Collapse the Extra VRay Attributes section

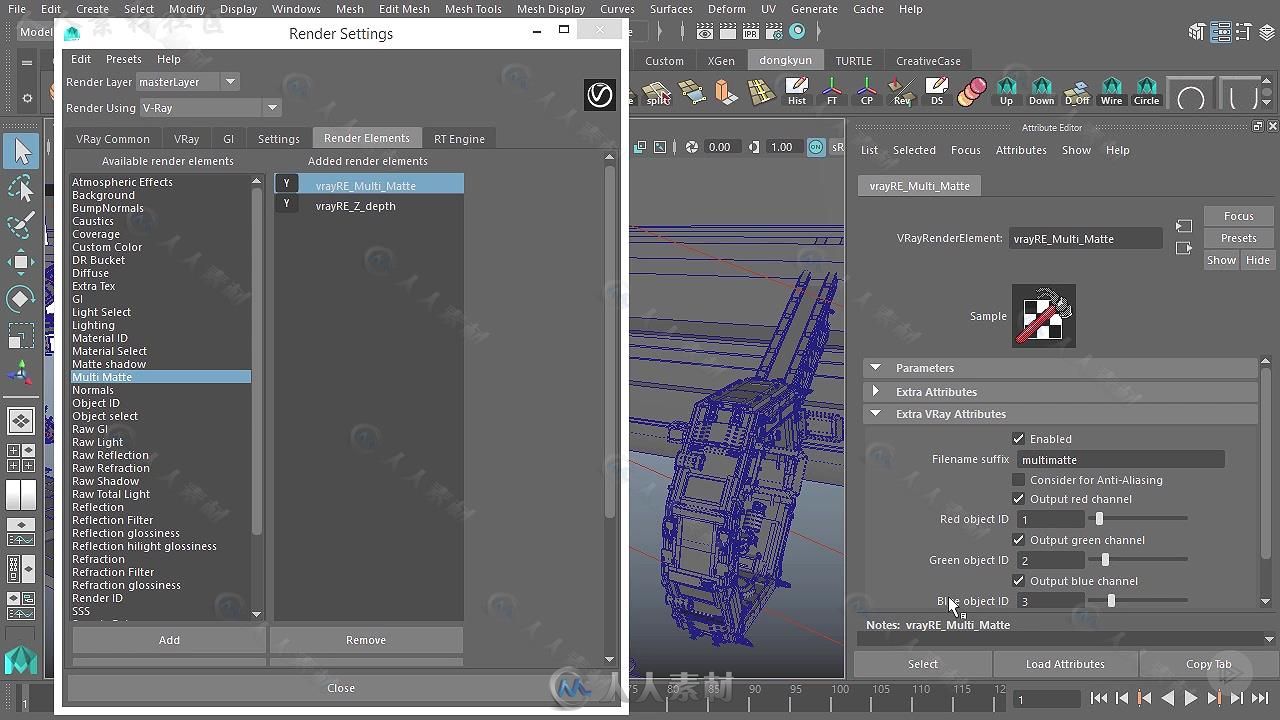click(876, 414)
